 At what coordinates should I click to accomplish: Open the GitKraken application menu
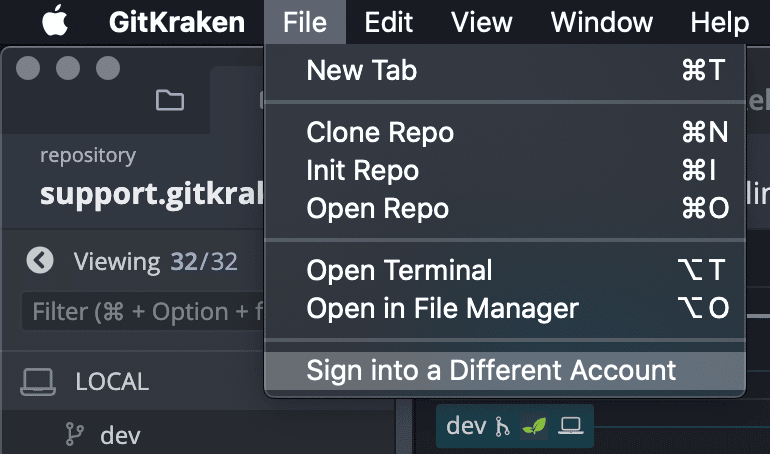coord(176,21)
